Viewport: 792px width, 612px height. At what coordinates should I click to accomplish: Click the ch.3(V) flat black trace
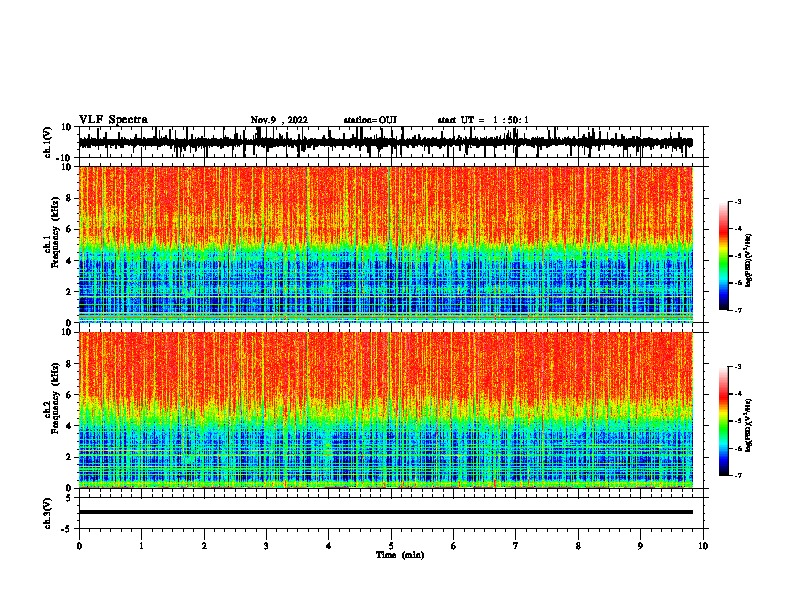click(386, 512)
